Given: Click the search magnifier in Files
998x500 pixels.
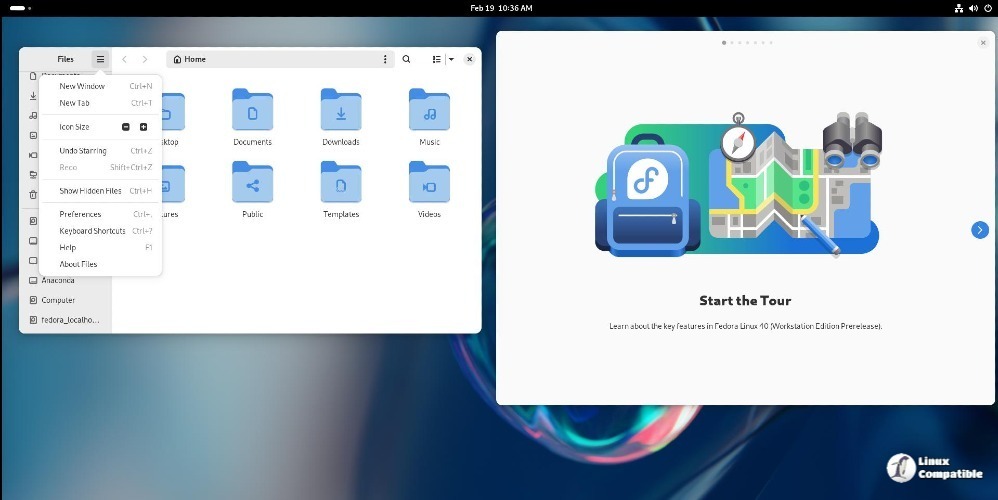Looking at the screenshot, I should pyautogui.click(x=406, y=59).
